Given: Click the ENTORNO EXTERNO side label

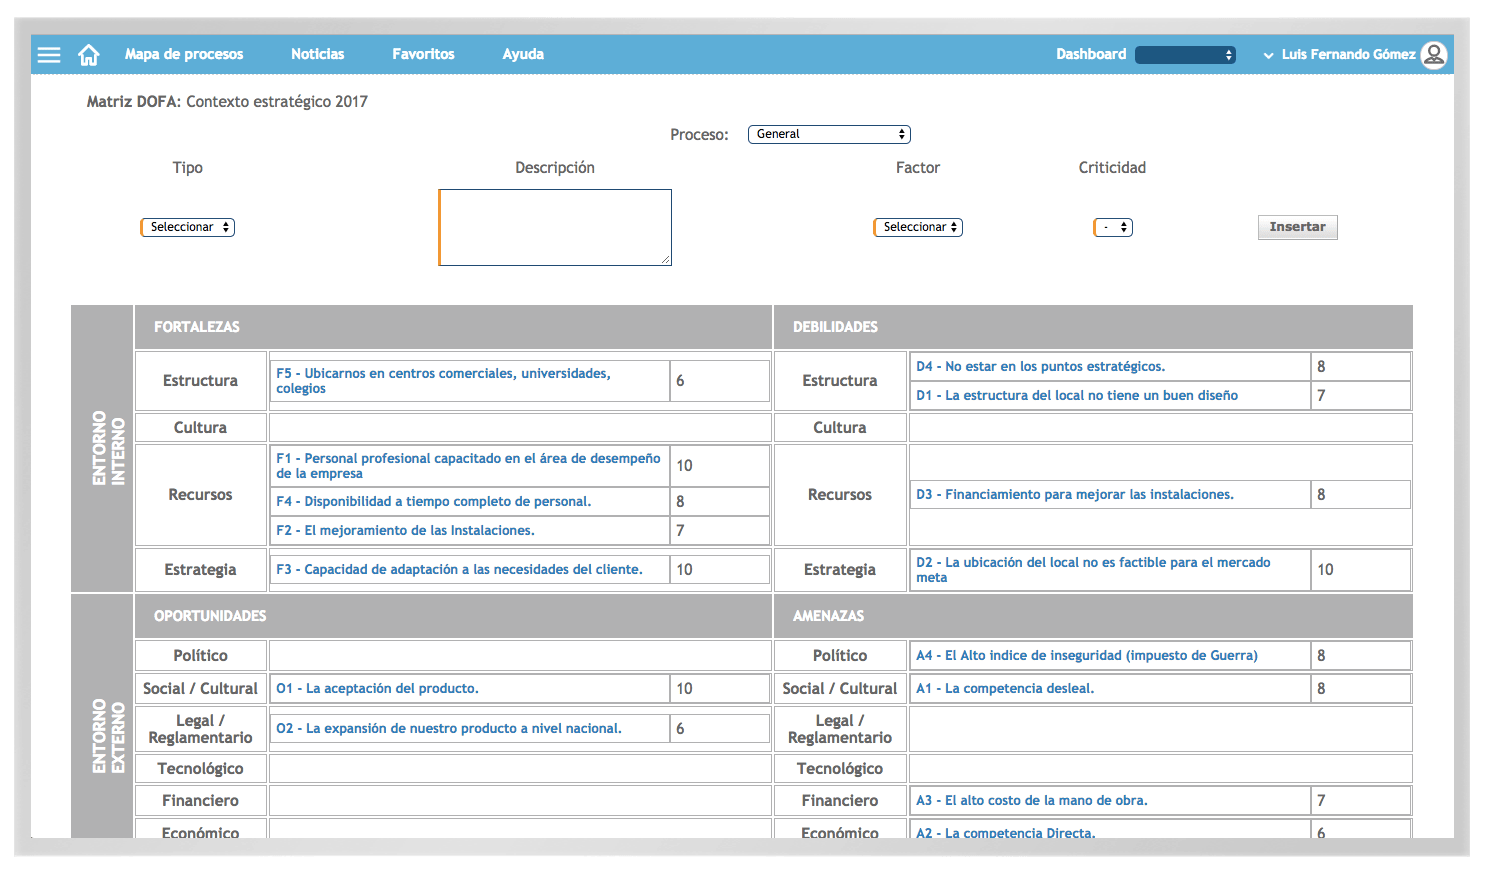Looking at the screenshot, I should click(x=108, y=736).
